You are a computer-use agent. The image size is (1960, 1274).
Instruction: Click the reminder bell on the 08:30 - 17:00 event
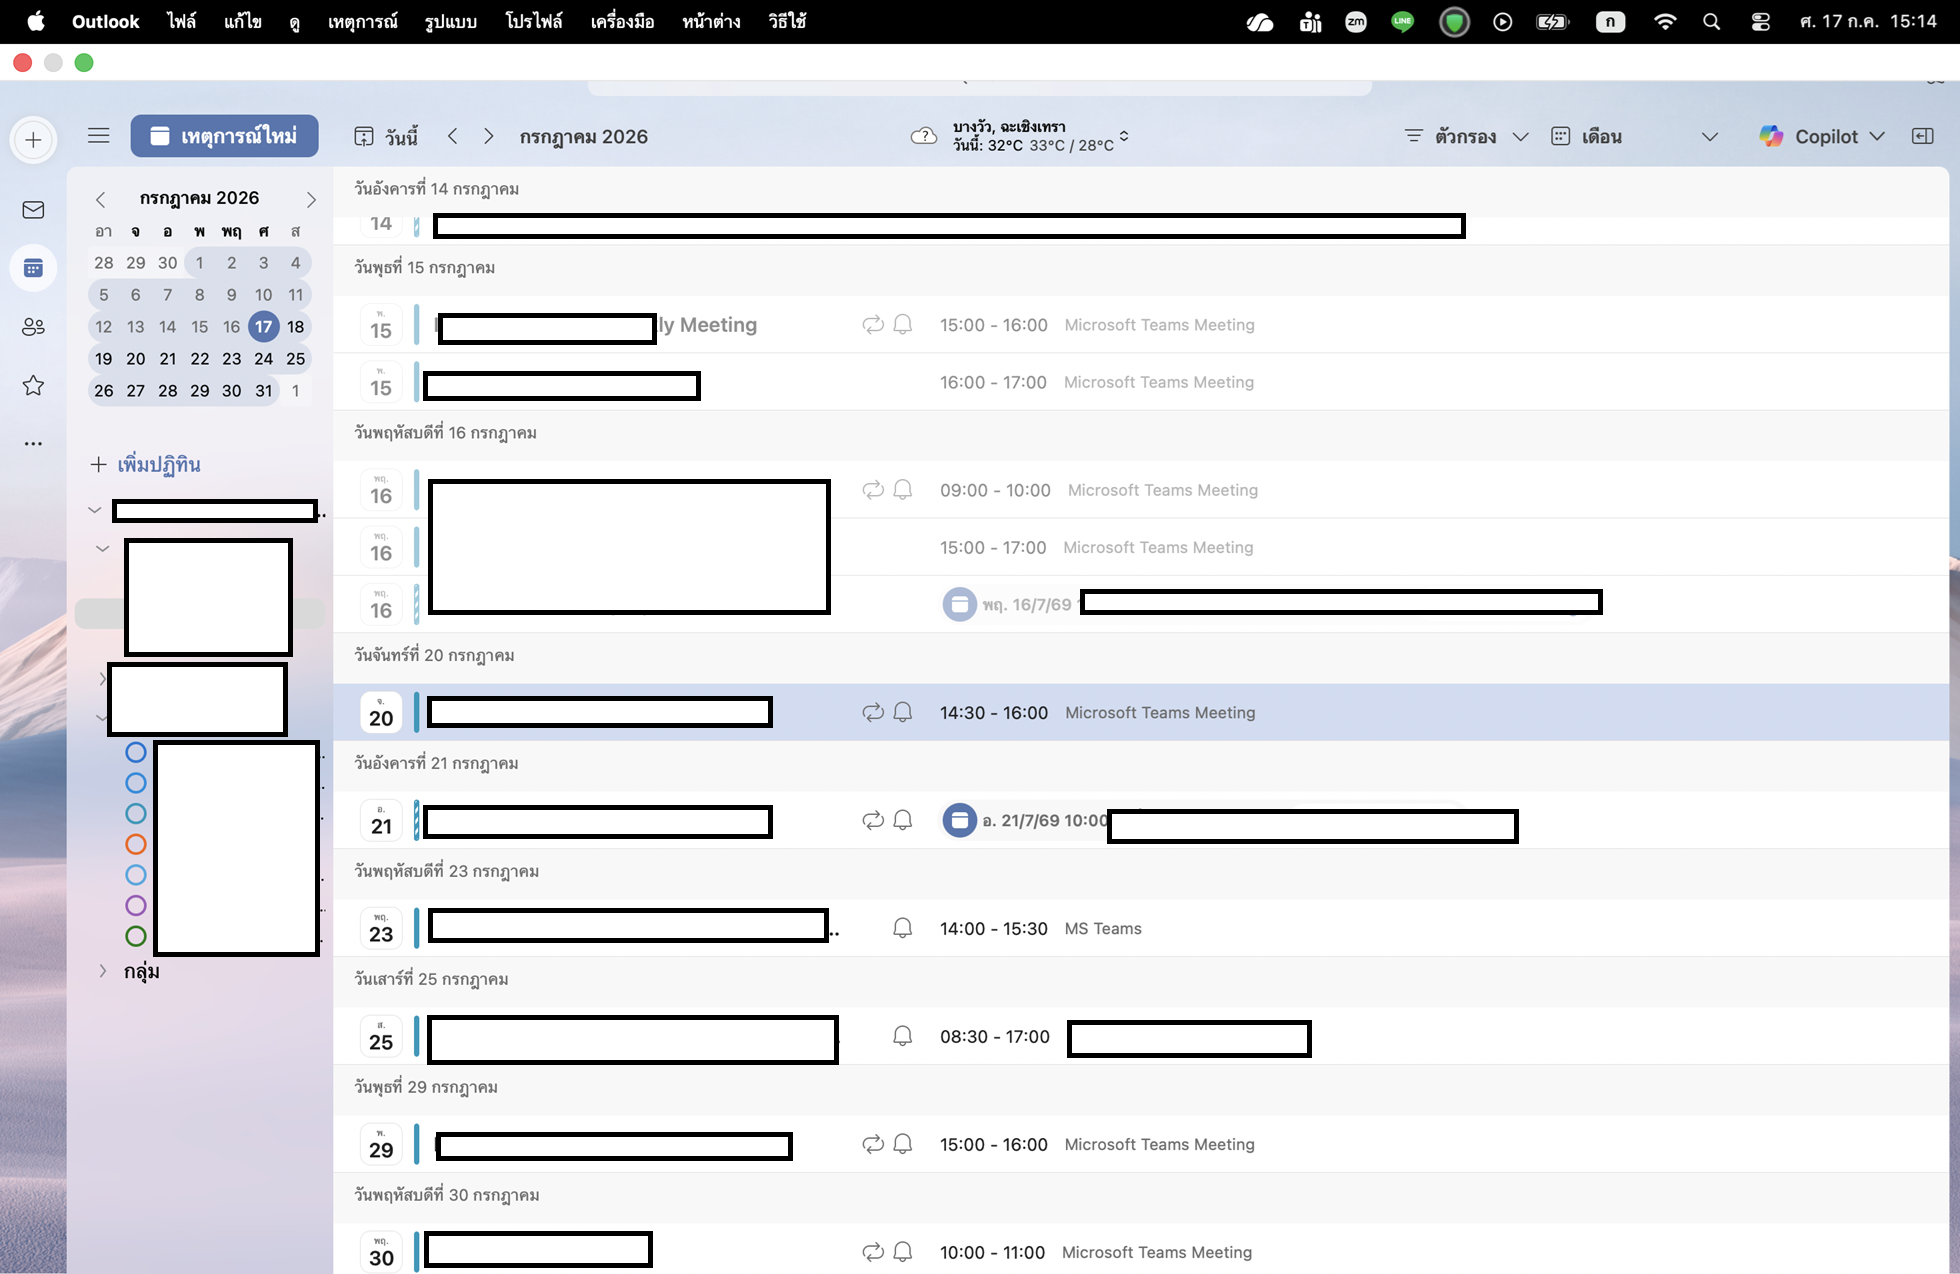[x=902, y=1036]
